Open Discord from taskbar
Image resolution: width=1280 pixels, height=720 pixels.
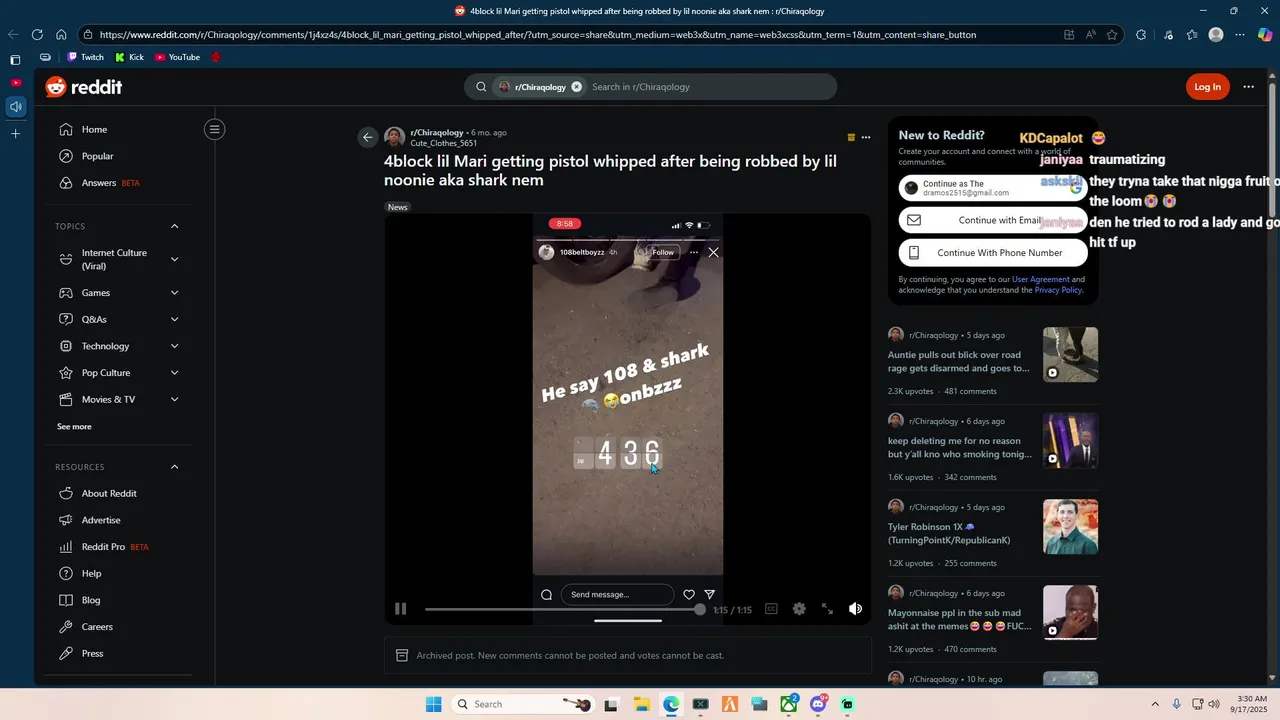point(818,704)
